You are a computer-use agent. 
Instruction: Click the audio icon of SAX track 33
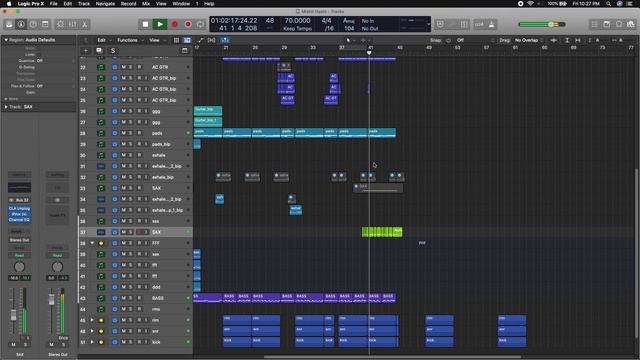point(101,188)
